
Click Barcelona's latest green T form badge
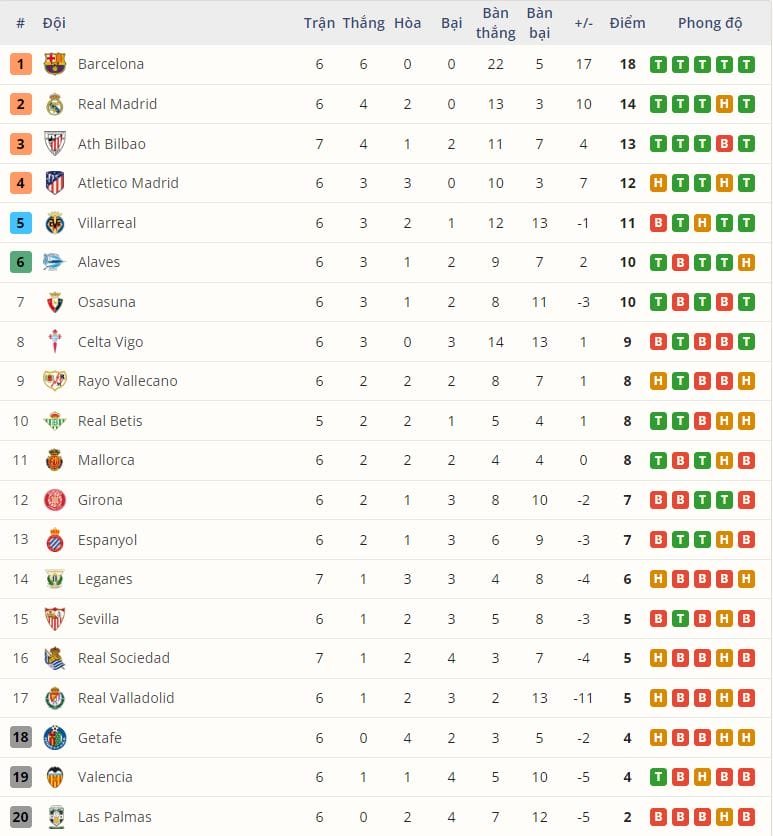(x=748, y=63)
